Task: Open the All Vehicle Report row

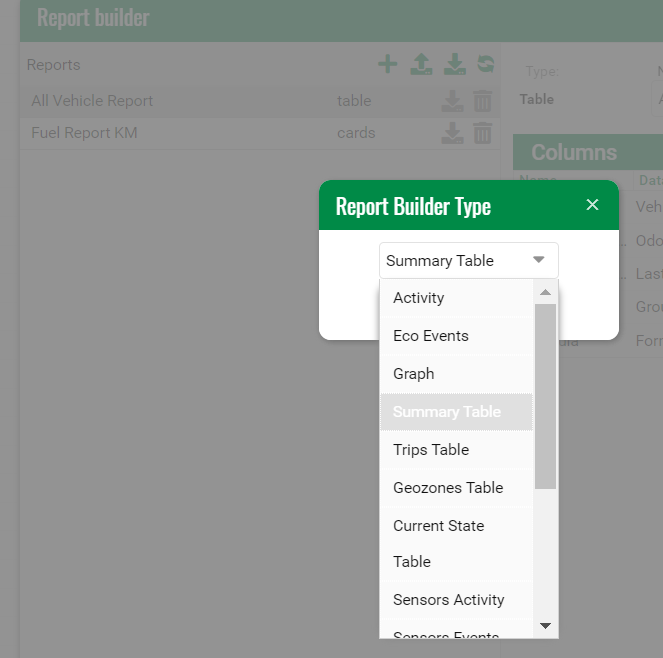Action: 92,101
